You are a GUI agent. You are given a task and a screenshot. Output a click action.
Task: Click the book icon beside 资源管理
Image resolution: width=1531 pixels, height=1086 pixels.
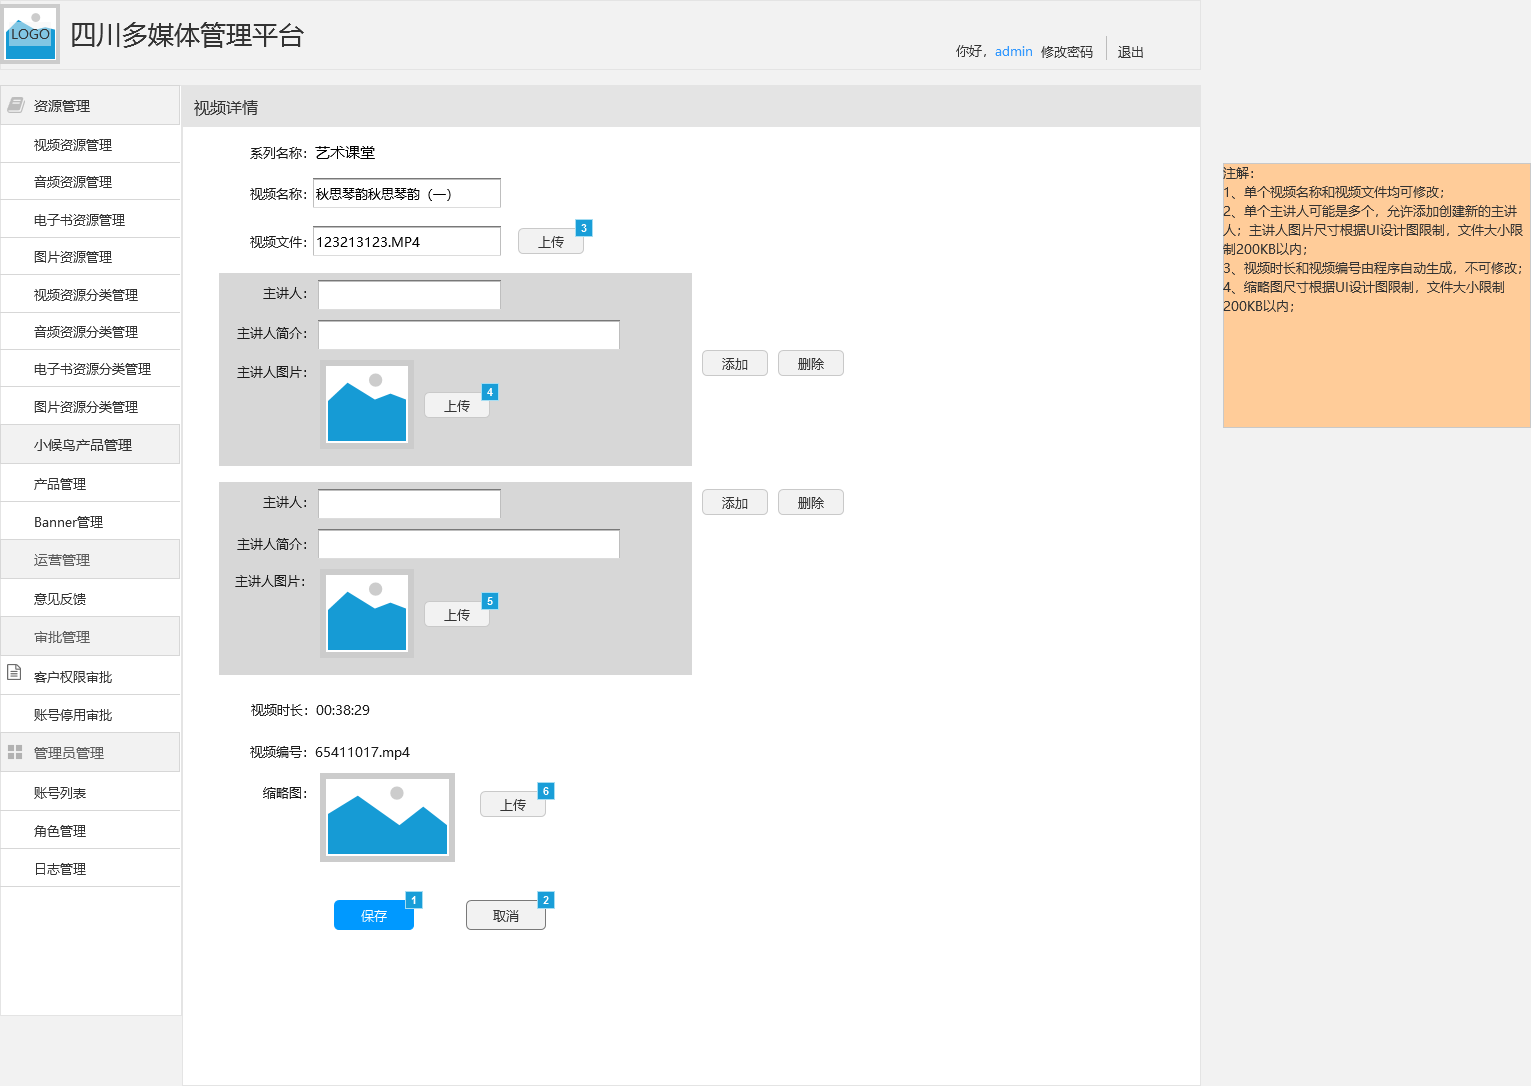click(x=15, y=105)
